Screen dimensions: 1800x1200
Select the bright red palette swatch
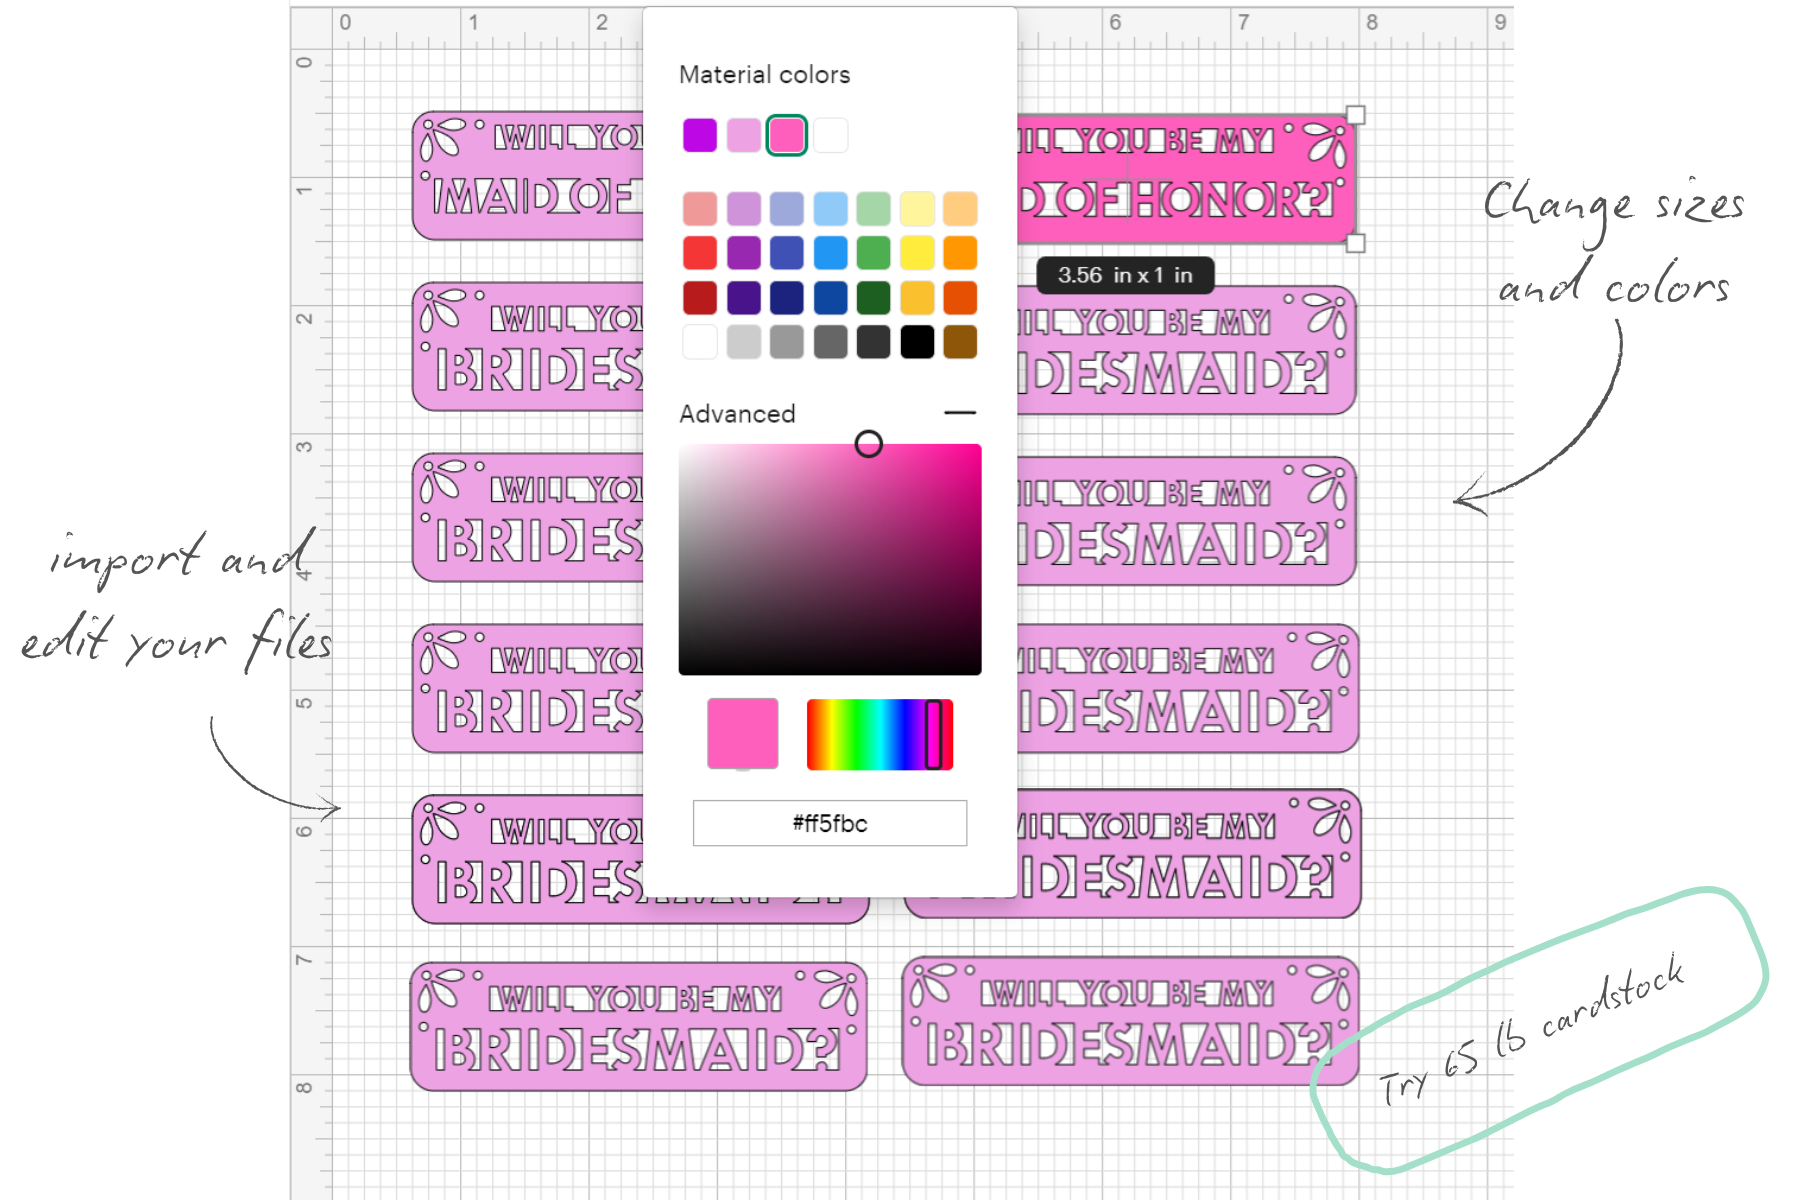pos(700,253)
